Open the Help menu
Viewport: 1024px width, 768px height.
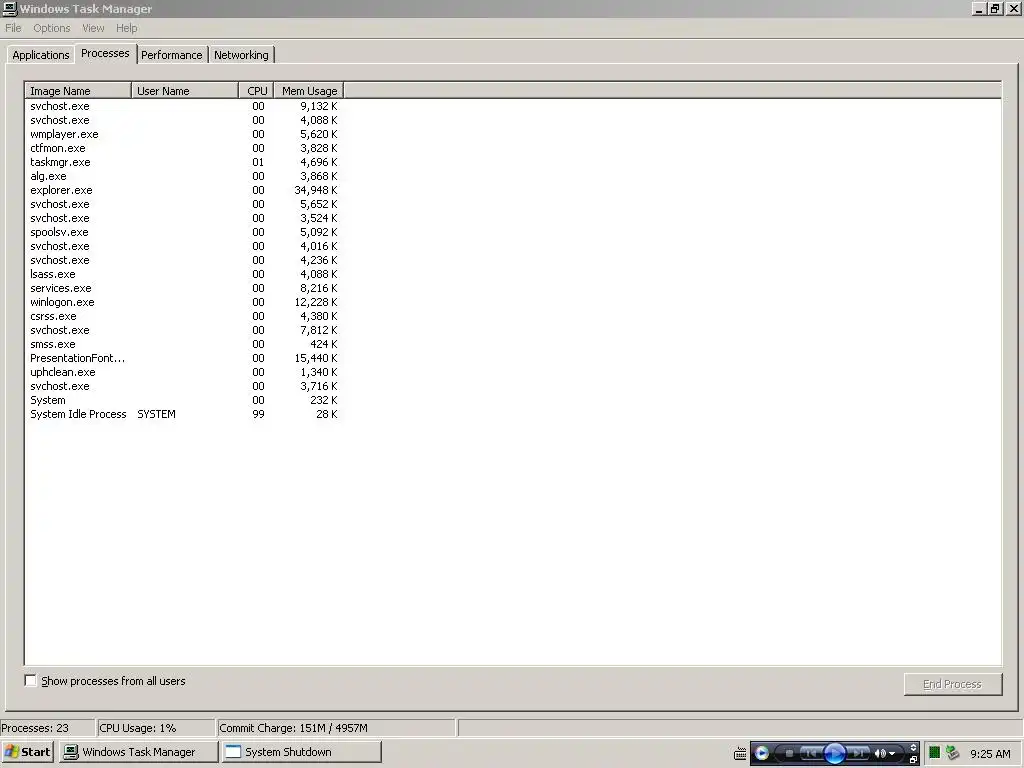[x=127, y=28]
